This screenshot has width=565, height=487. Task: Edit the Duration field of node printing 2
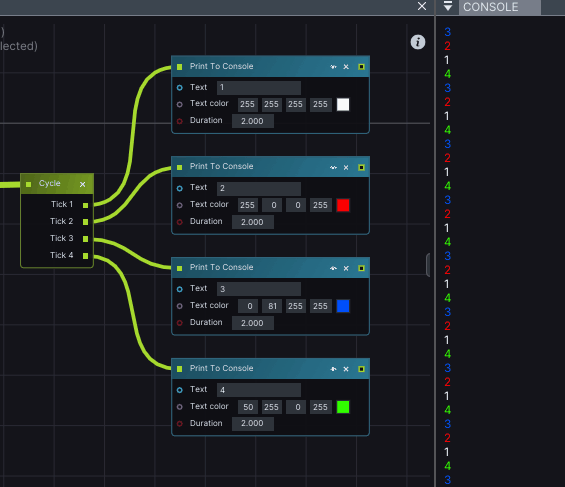click(253, 222)
